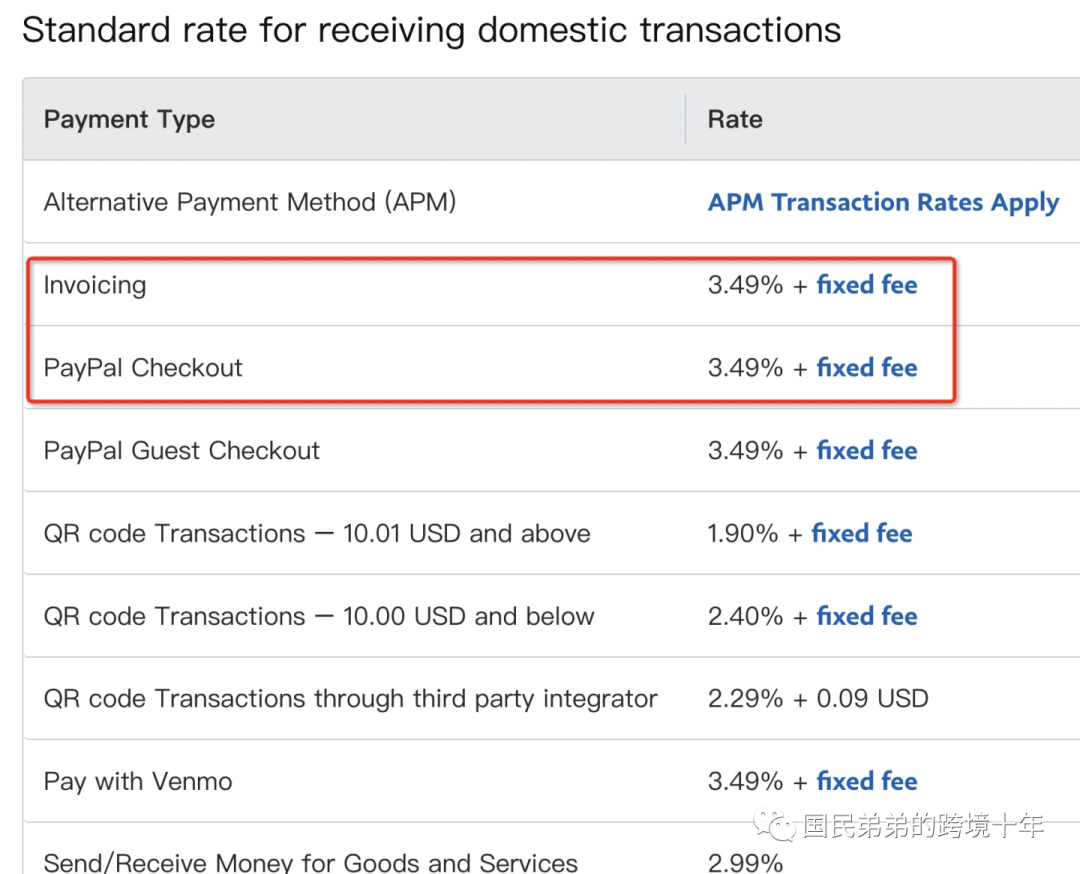Follow fixed fee link for PayPal Guest Checkout
1080x874 pixels.
tap(866, 451)
